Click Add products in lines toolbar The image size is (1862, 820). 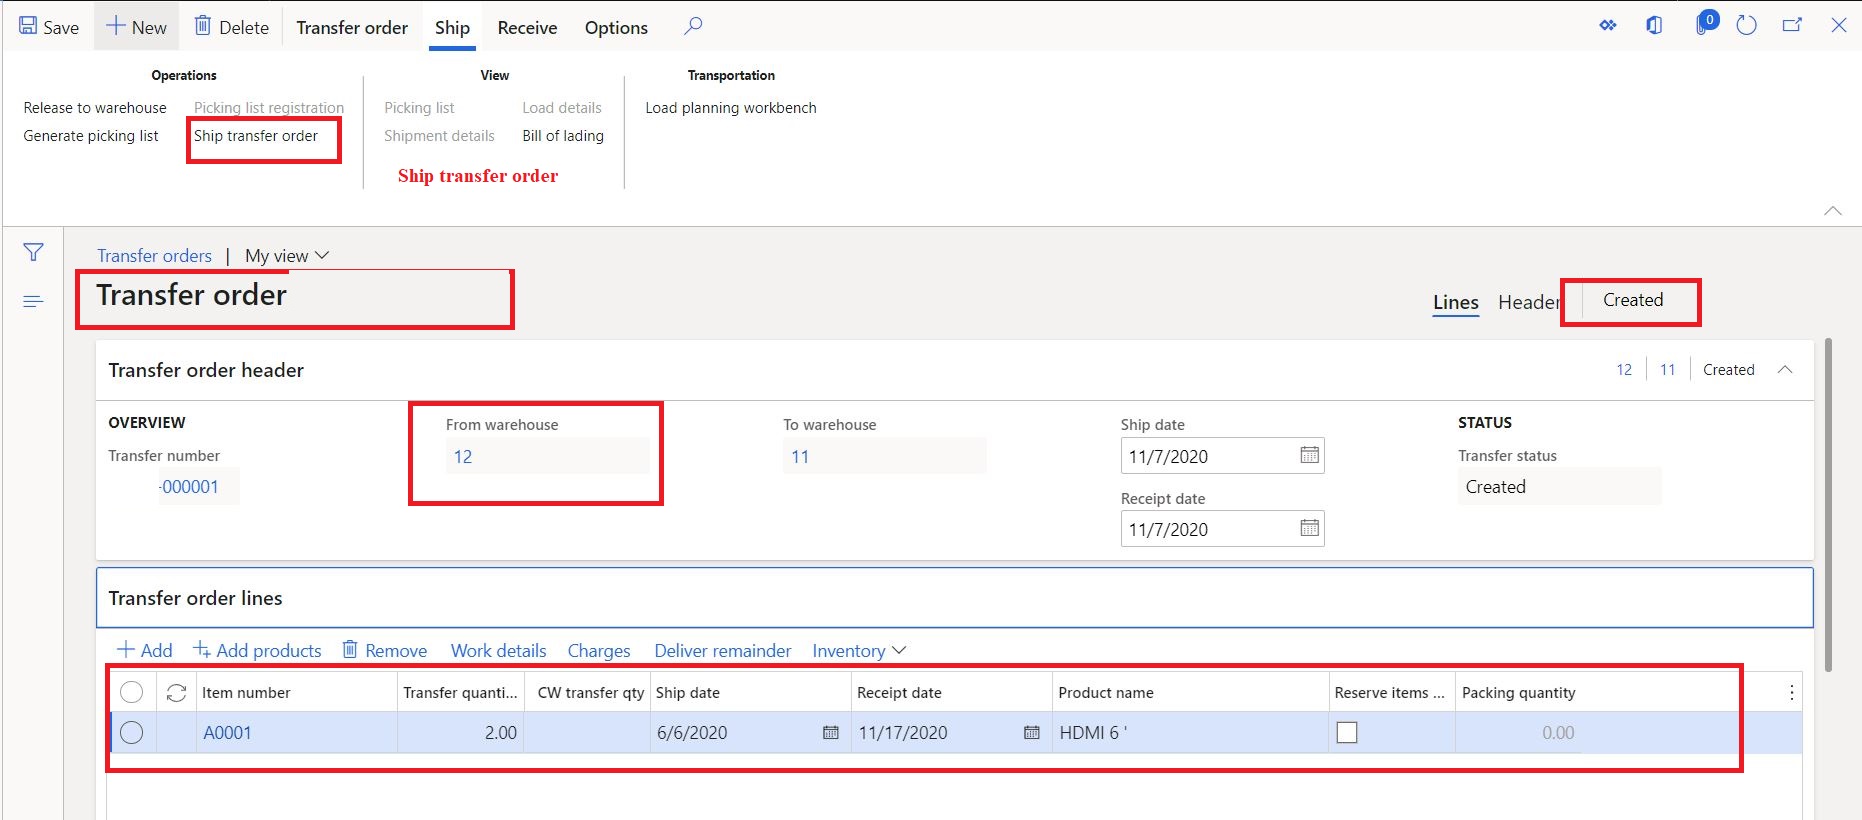point(257,651)
